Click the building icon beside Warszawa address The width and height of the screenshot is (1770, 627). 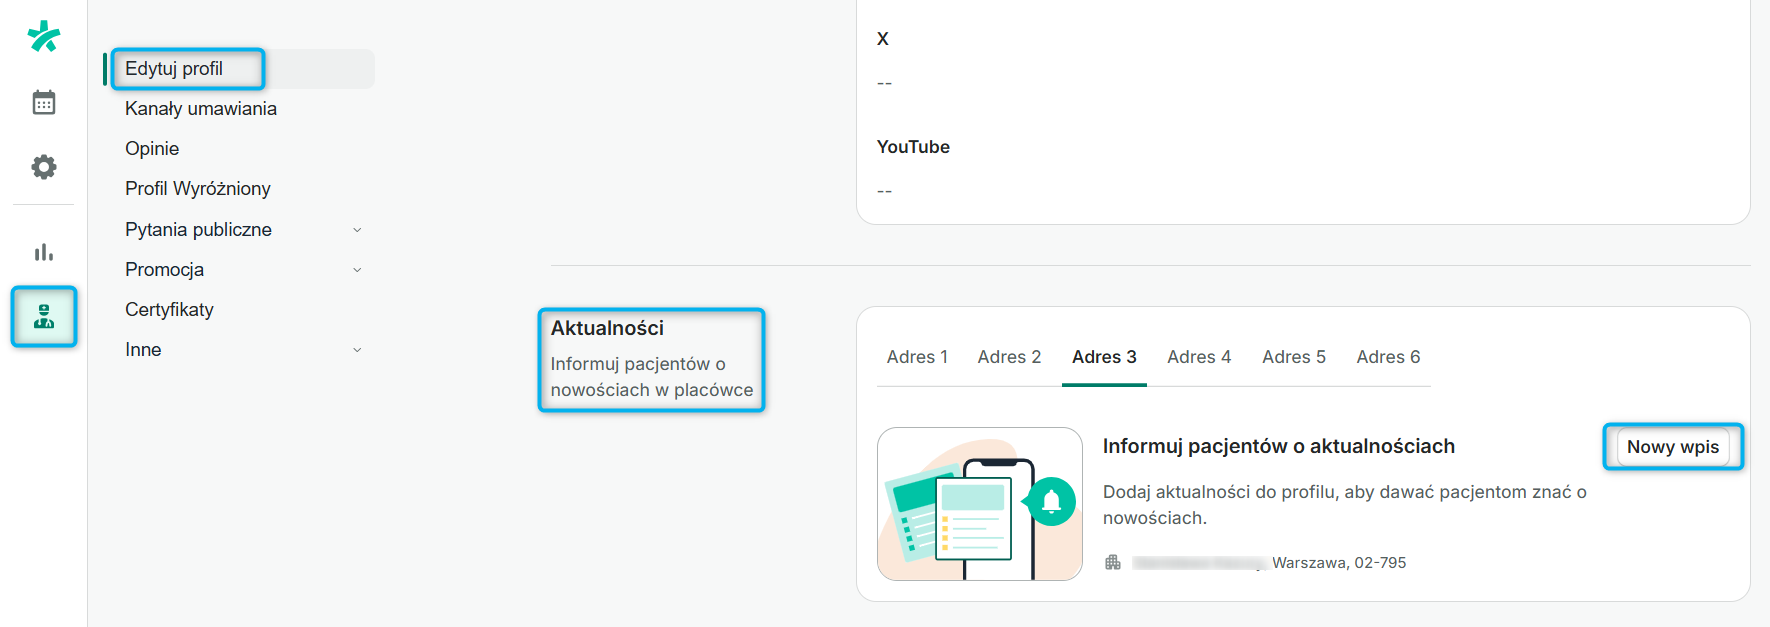(x=1113, y=563)
